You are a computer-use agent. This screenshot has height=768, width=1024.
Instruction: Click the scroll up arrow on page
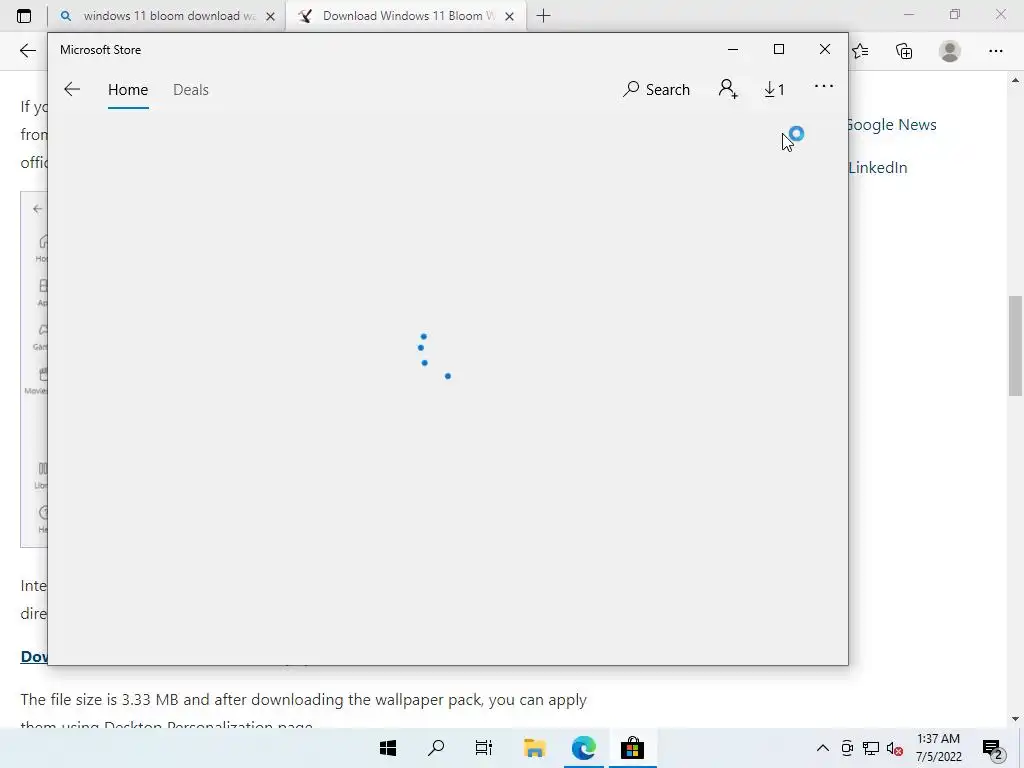[x=1015, y=80]
